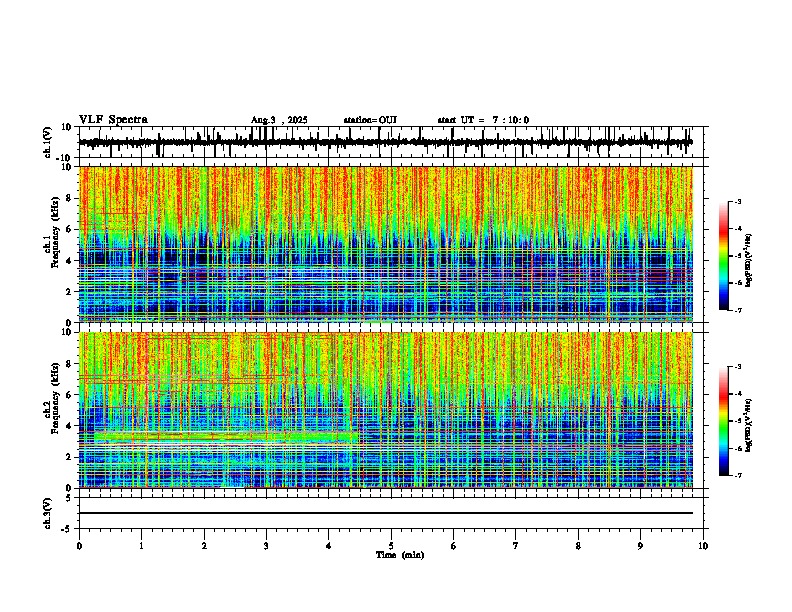Click time axis tick label "7"
Screen dimensions: 792x612
(516, 546)
